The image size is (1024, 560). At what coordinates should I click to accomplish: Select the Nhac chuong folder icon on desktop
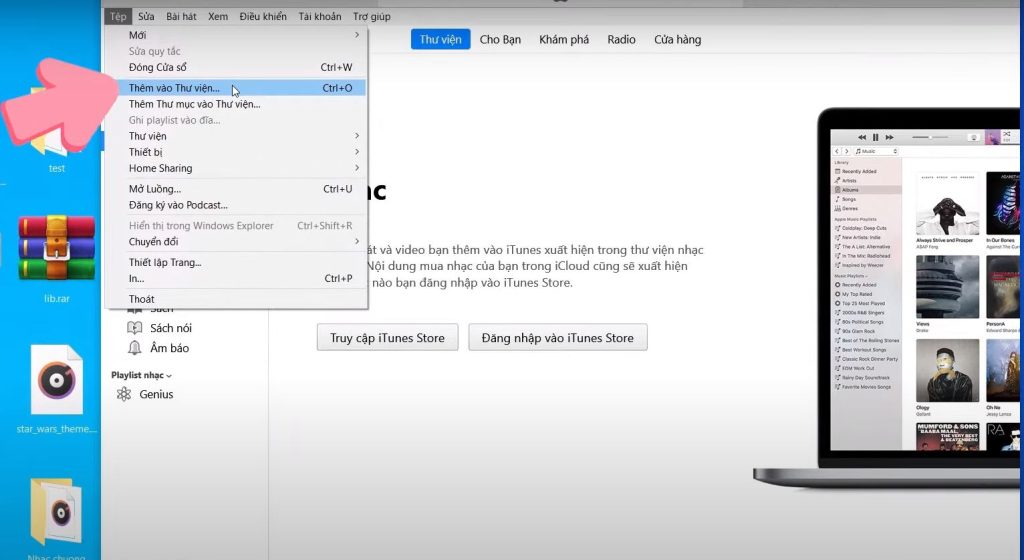pyautogui.click(x=56, y=512)
